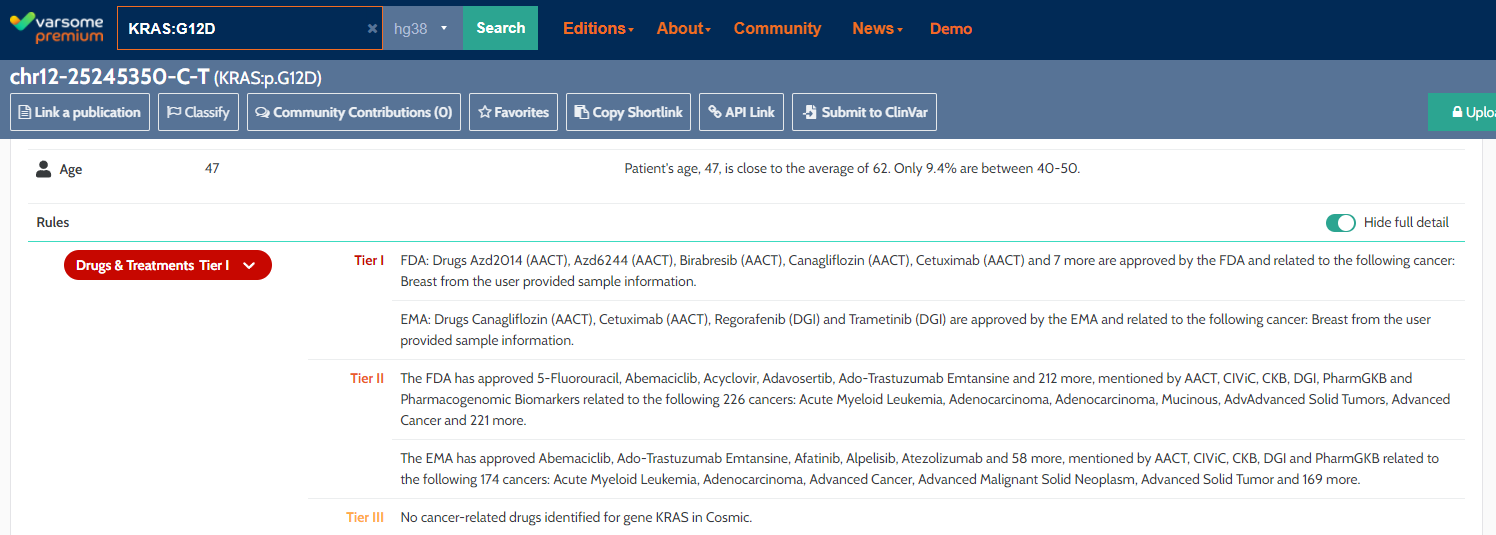1496x535 pixels.
Task: Click the patient's age average description text
Action: click(x=852, y=168)
